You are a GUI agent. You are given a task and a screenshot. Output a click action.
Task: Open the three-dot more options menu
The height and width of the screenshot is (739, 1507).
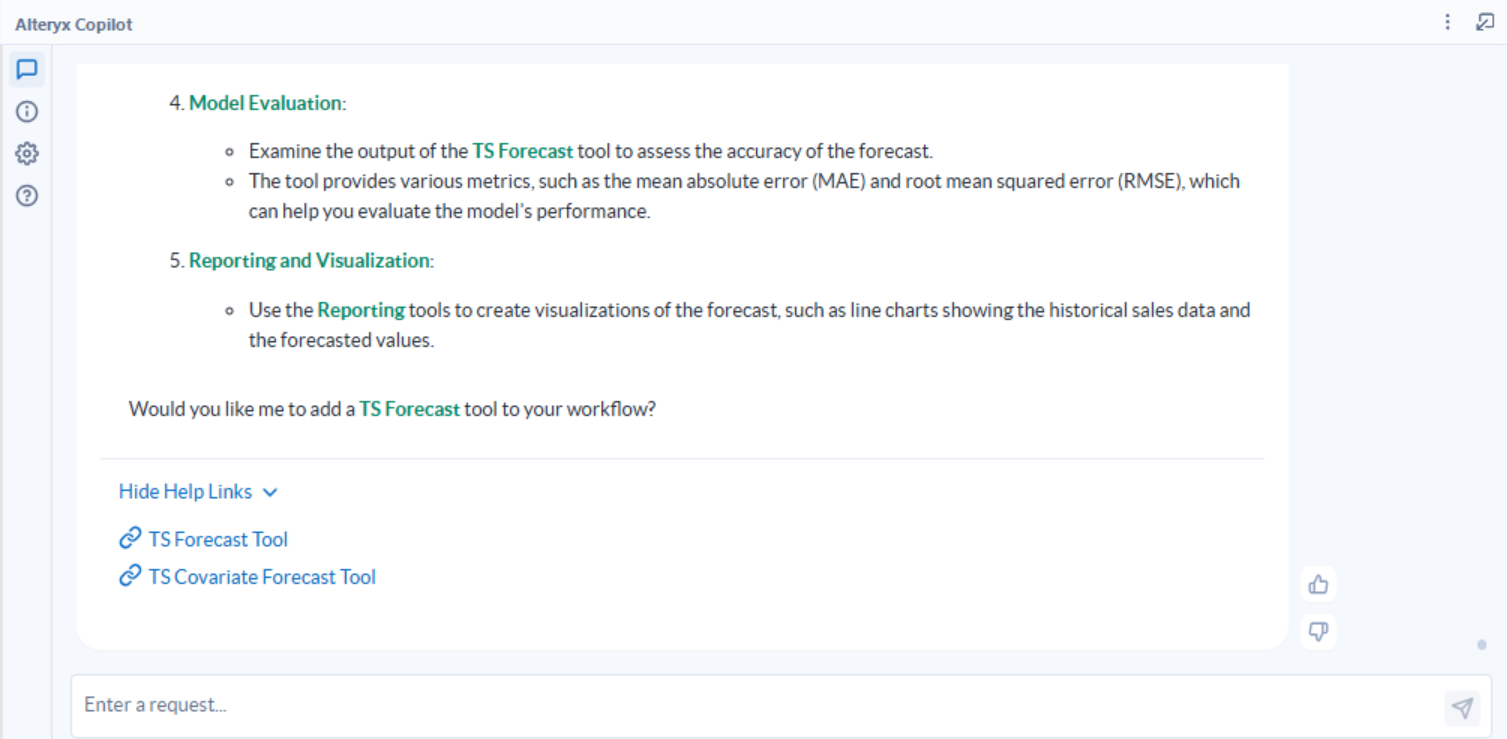[x=1448, y=22]
